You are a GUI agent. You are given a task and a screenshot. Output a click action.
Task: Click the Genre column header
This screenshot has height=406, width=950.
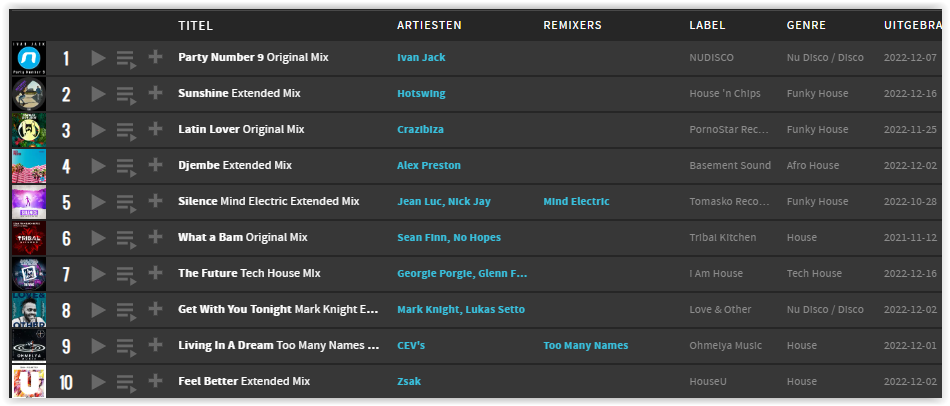(x=806, y=25)
